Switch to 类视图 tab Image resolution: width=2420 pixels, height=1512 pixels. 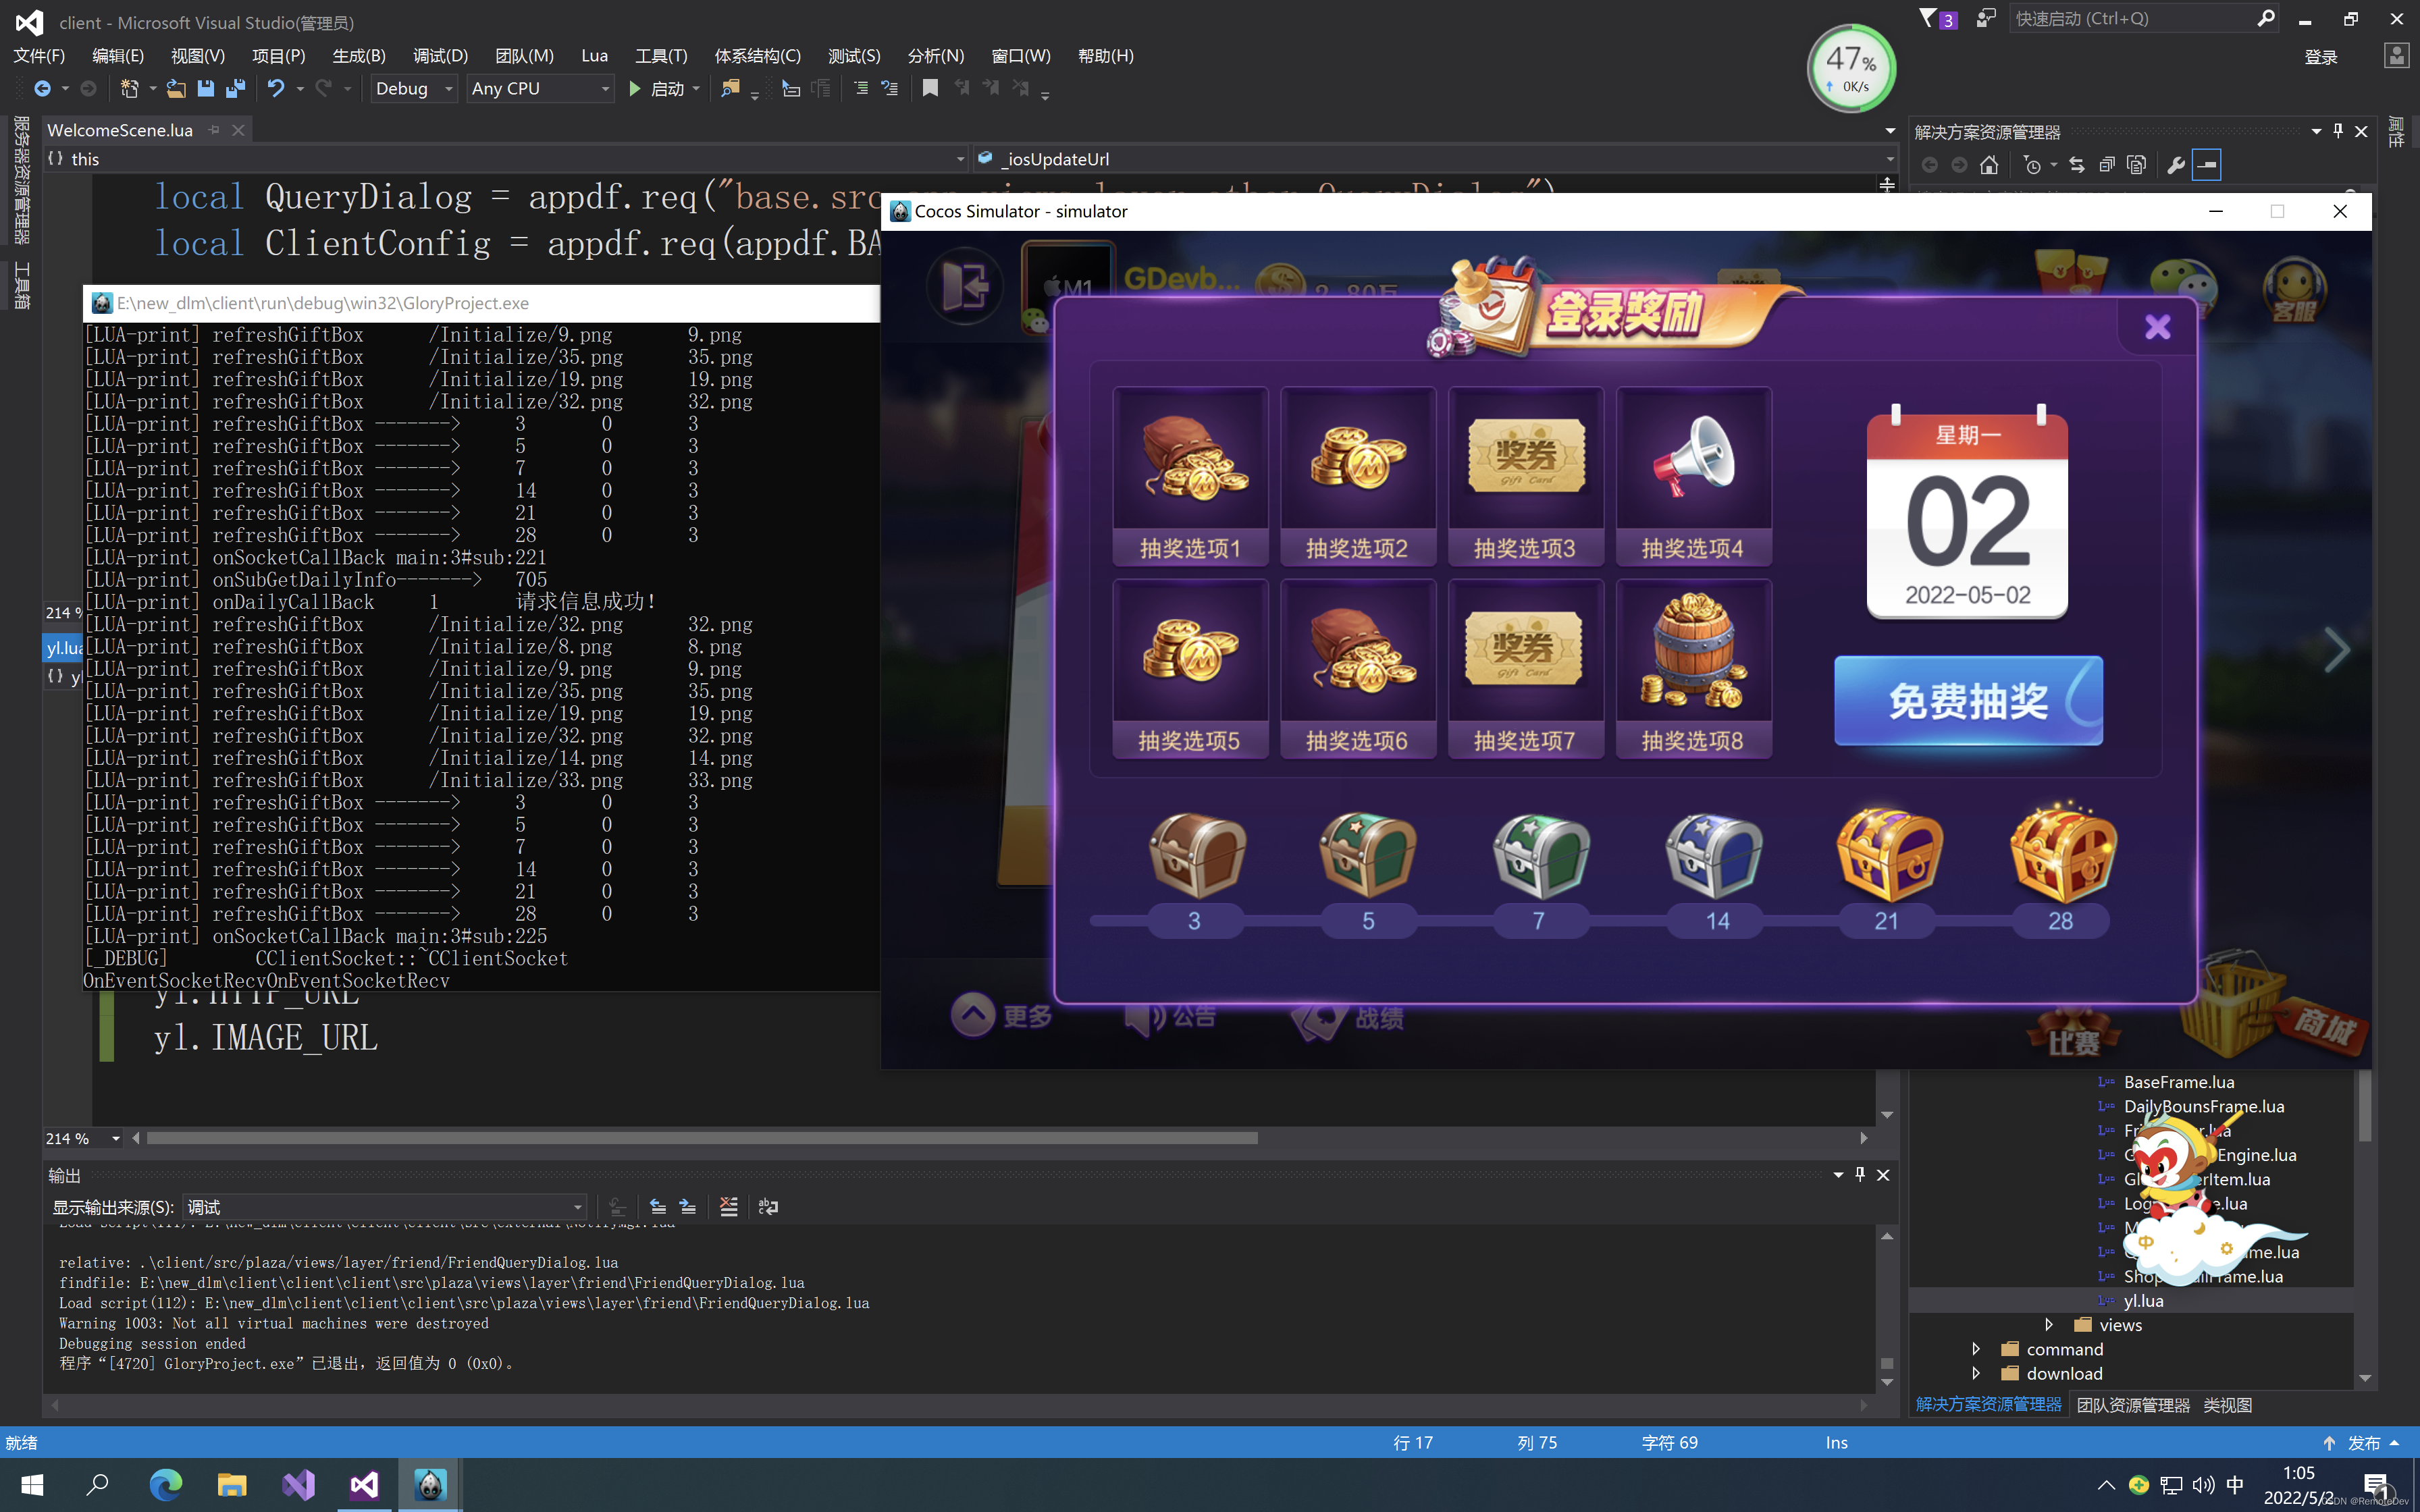2227,1405
